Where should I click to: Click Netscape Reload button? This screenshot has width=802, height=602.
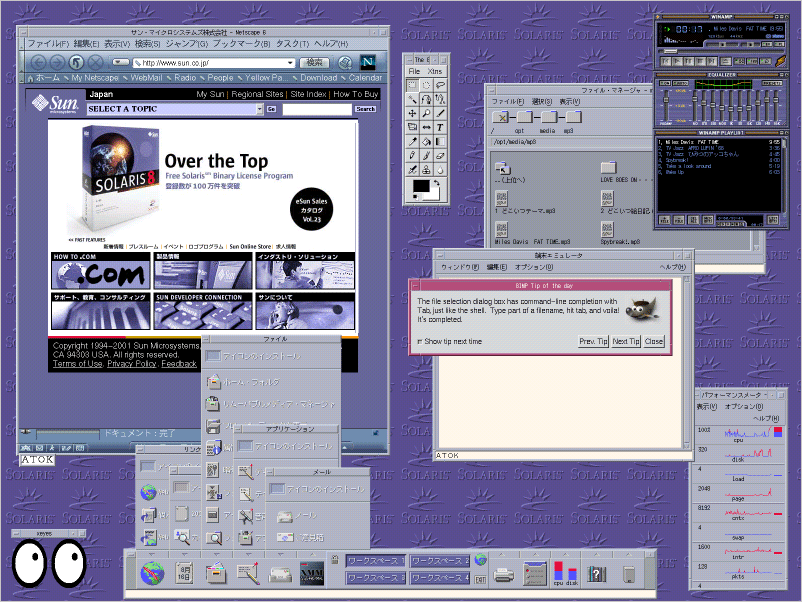(x=76, y=62)
